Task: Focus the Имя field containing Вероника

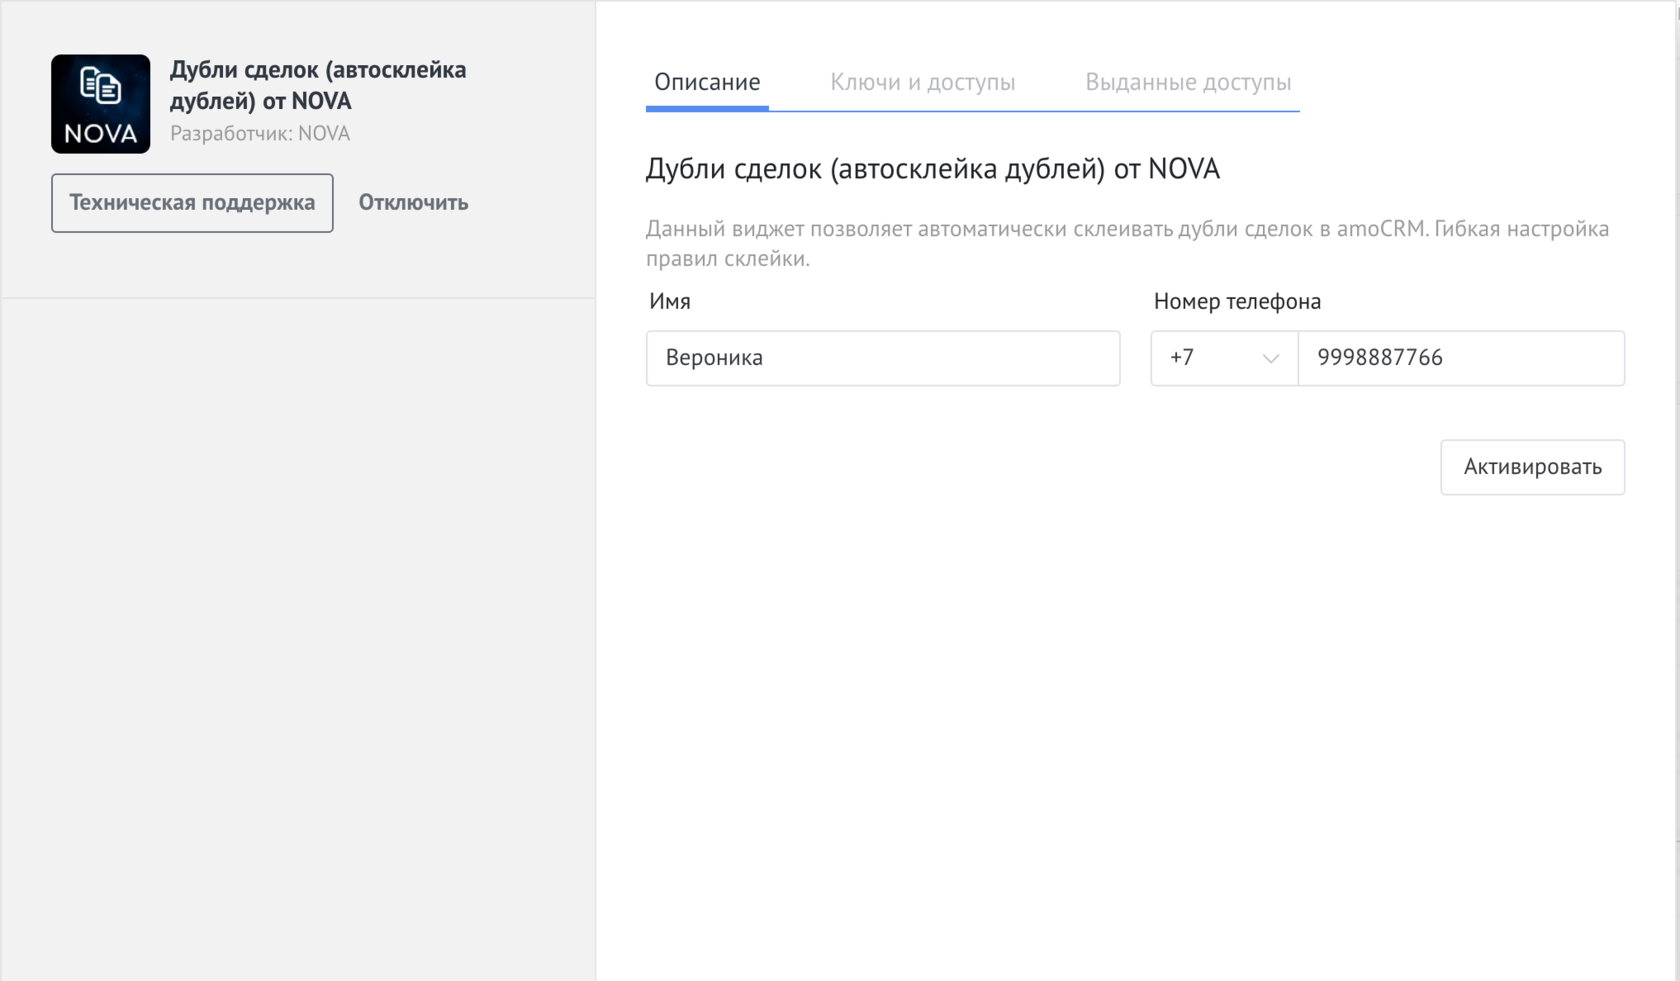Action: tap(882, 358)
